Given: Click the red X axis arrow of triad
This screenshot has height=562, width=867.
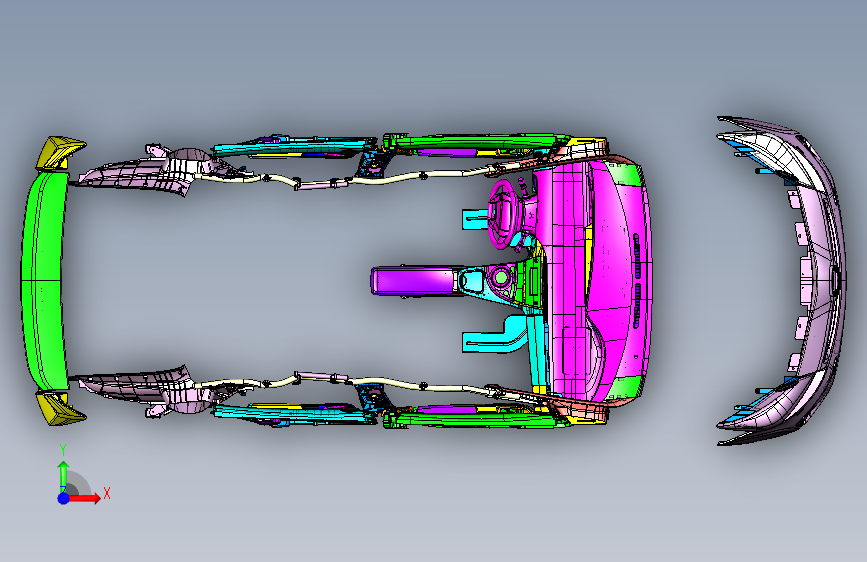Looking at the screenshot, I should tap(85, 498).
